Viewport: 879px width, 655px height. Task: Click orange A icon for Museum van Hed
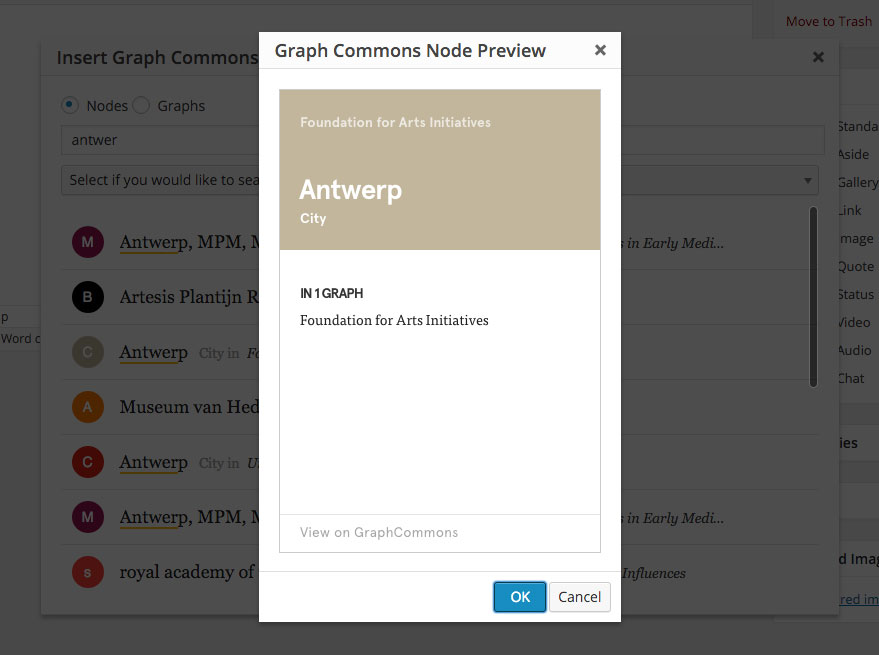click(87, 407)
